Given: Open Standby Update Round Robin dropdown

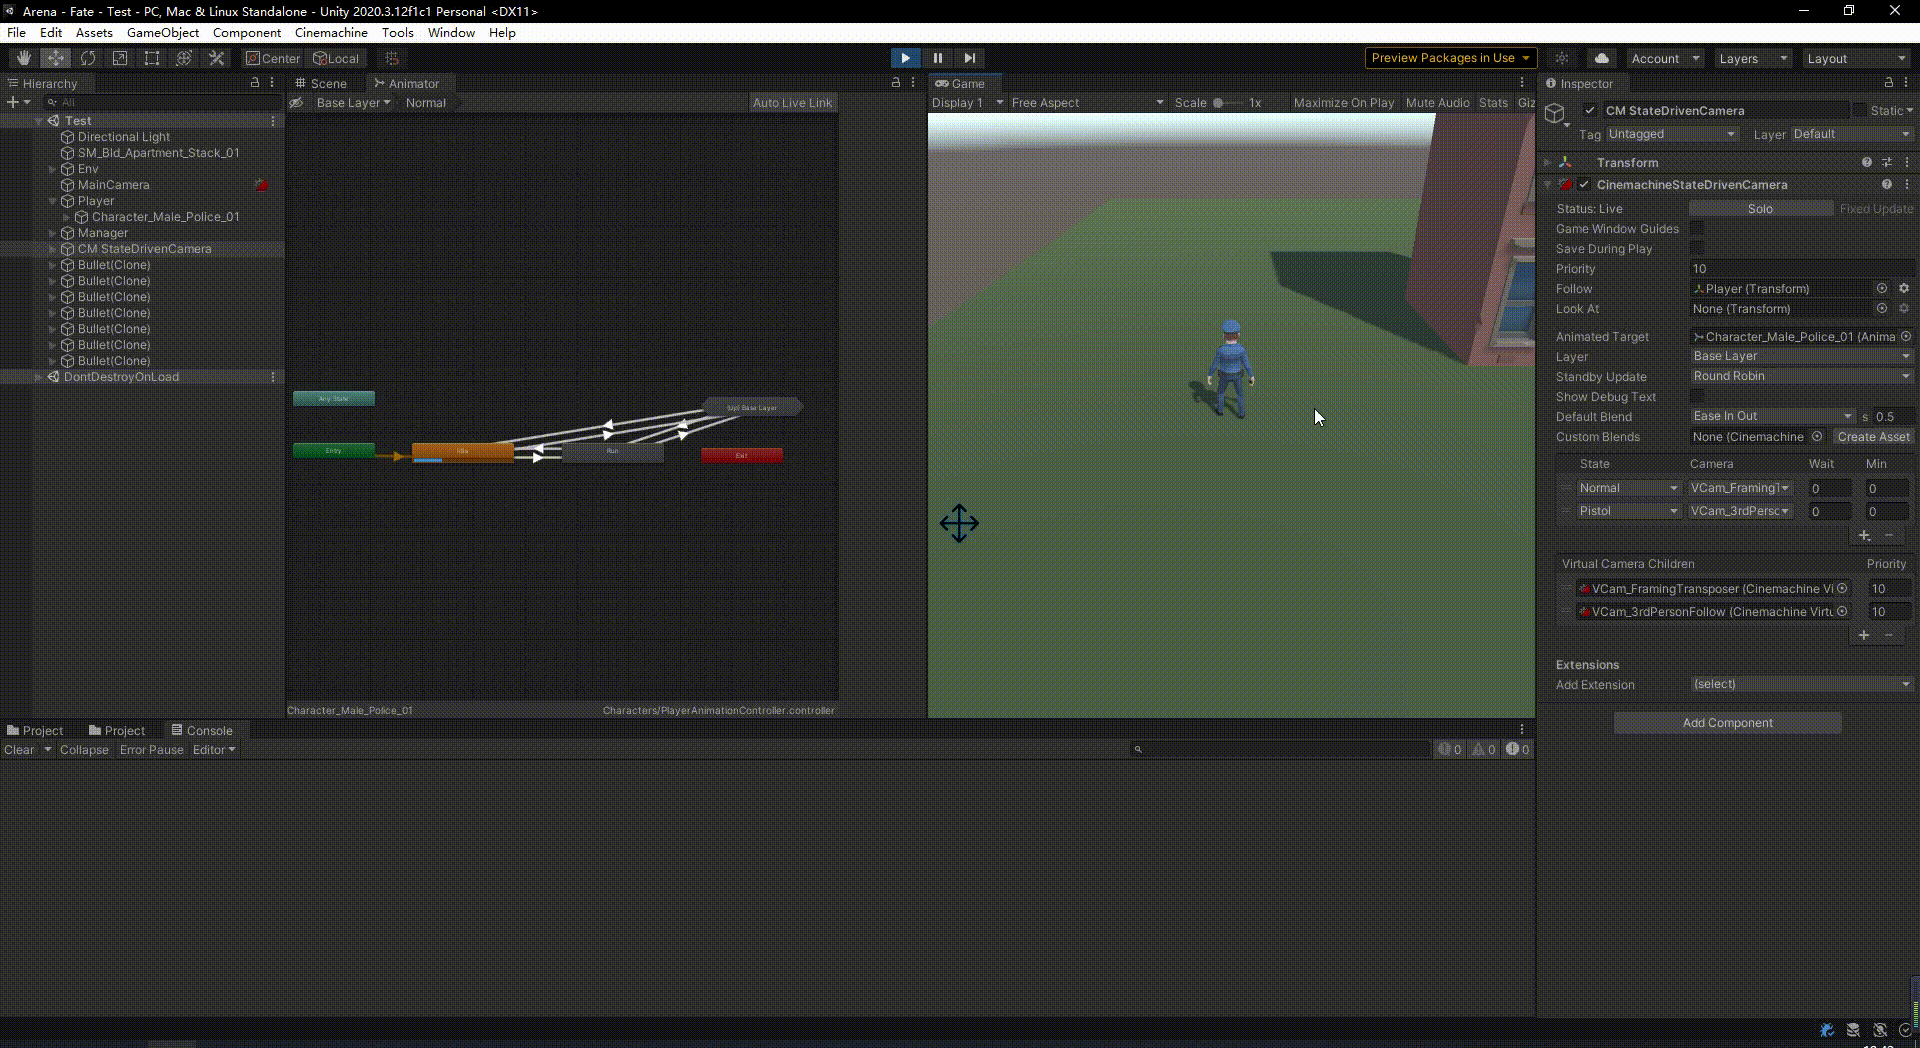Looking at the screenshot, I should (x=1802, y=376).
